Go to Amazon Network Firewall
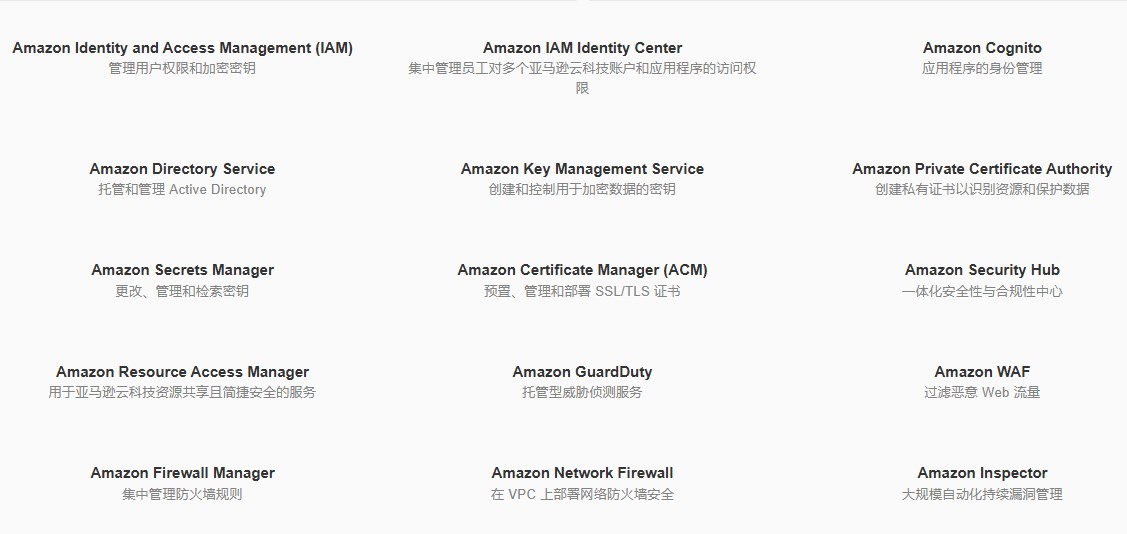The image size is (1127, 534). click(582, 473)
